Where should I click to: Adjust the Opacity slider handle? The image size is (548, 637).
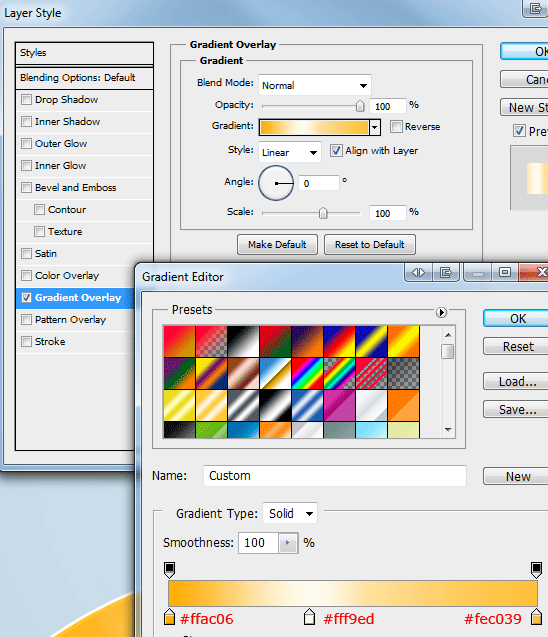click(x=360, y=106)
